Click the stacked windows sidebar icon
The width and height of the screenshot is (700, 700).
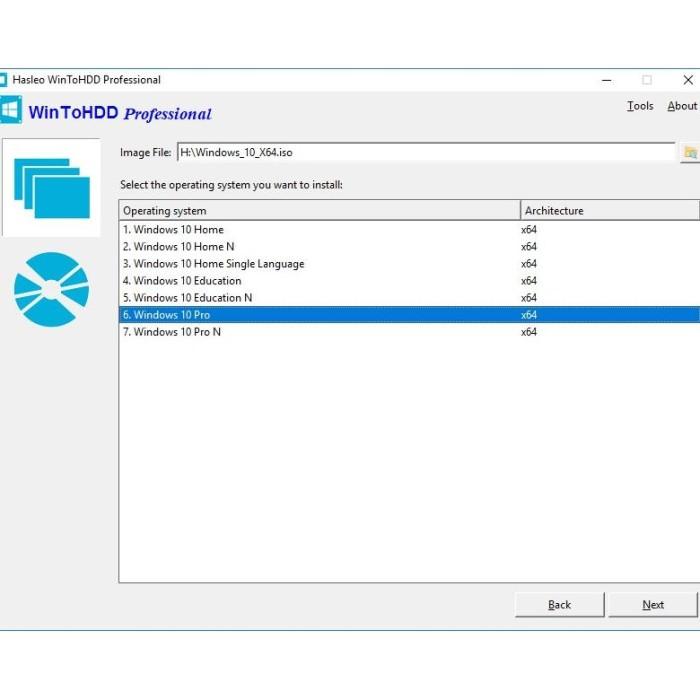tap(51, 188)
